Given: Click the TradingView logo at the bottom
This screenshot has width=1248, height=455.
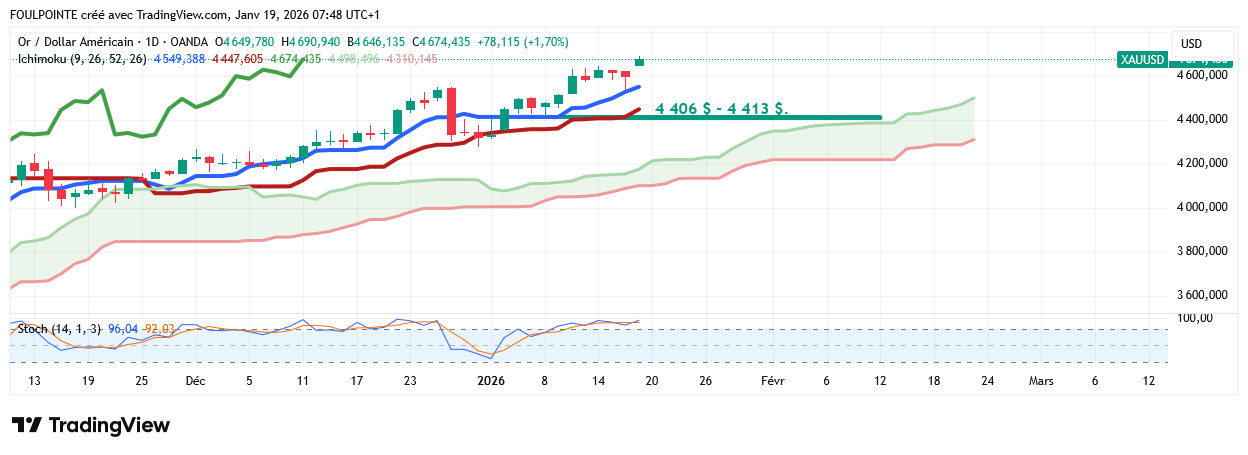Looking at the screenshot, I should click(91, 425).
